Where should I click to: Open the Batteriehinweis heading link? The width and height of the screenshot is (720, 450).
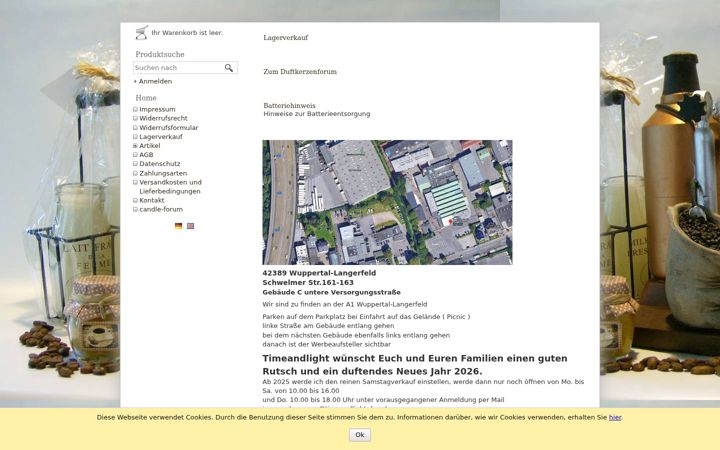[289, 106]
